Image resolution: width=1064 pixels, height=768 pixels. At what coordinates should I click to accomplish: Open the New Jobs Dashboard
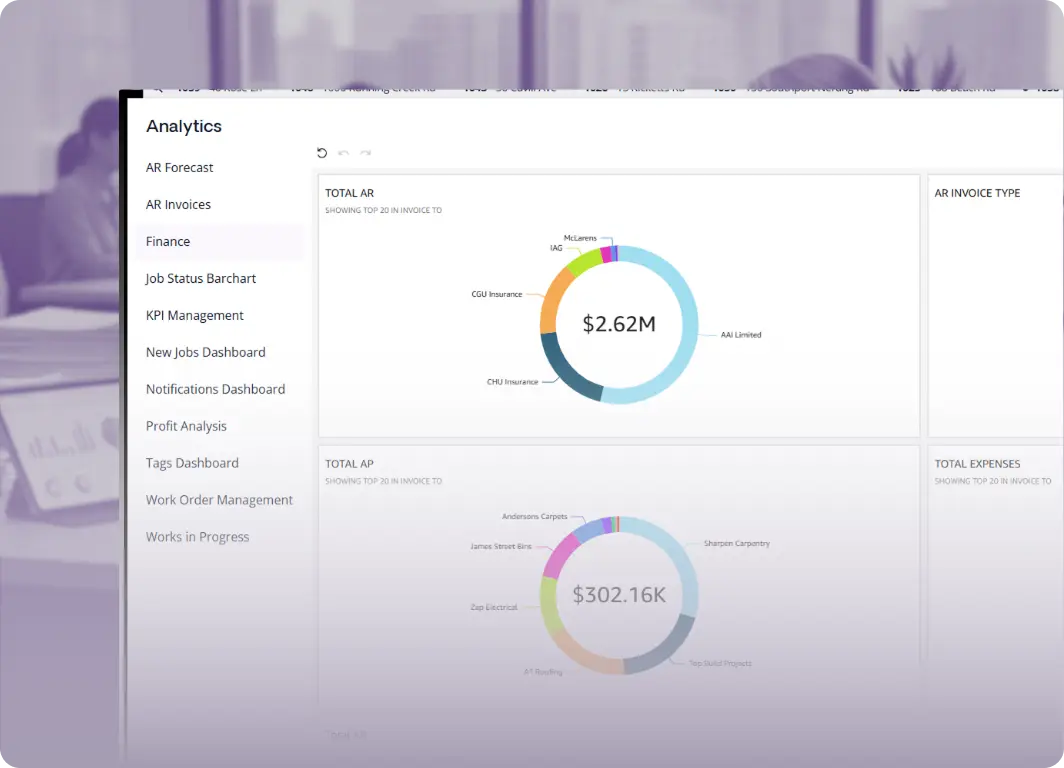pos(205,352)
